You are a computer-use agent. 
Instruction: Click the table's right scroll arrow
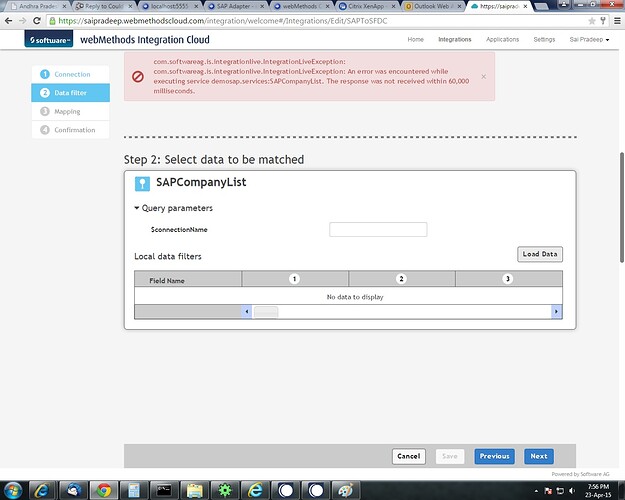click(x=556, y=311)
